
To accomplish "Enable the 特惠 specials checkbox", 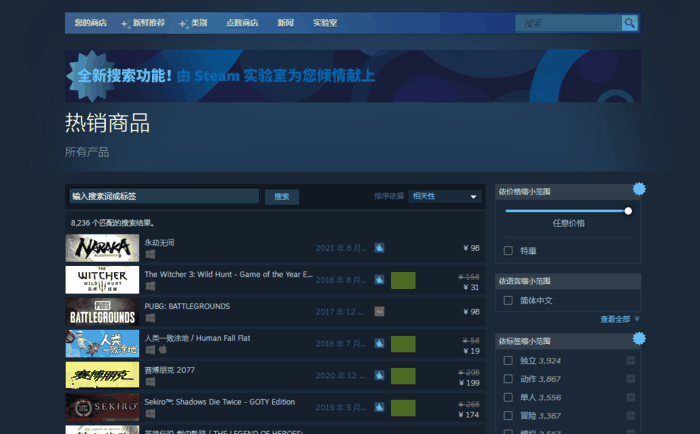I will [x=508, y=250].
